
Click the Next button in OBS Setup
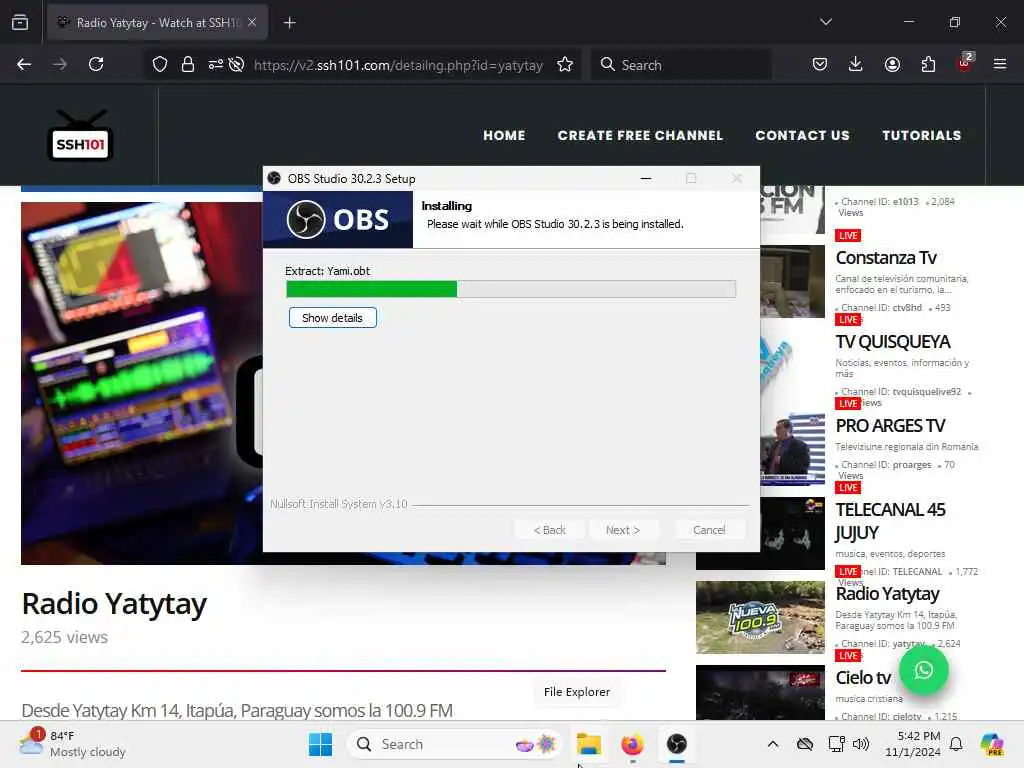click(x=622, y=530)
